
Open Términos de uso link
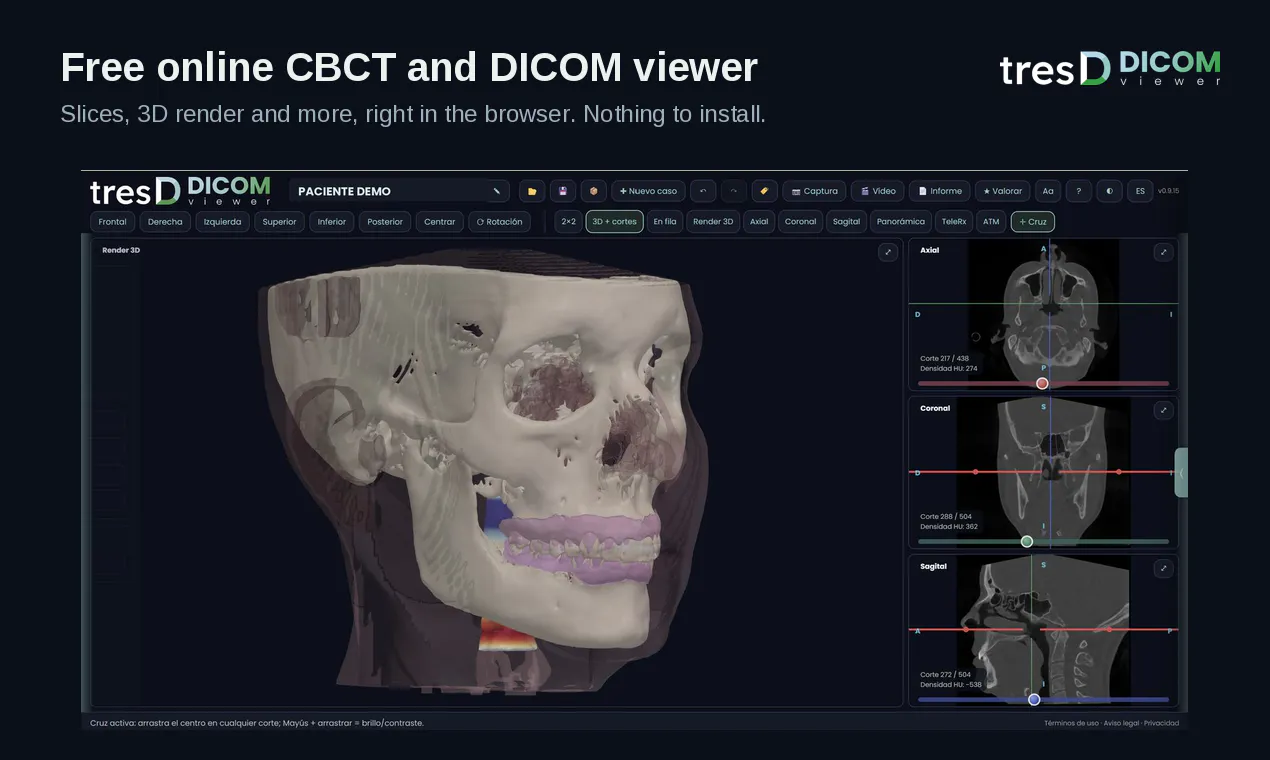tap(1071, 723)
